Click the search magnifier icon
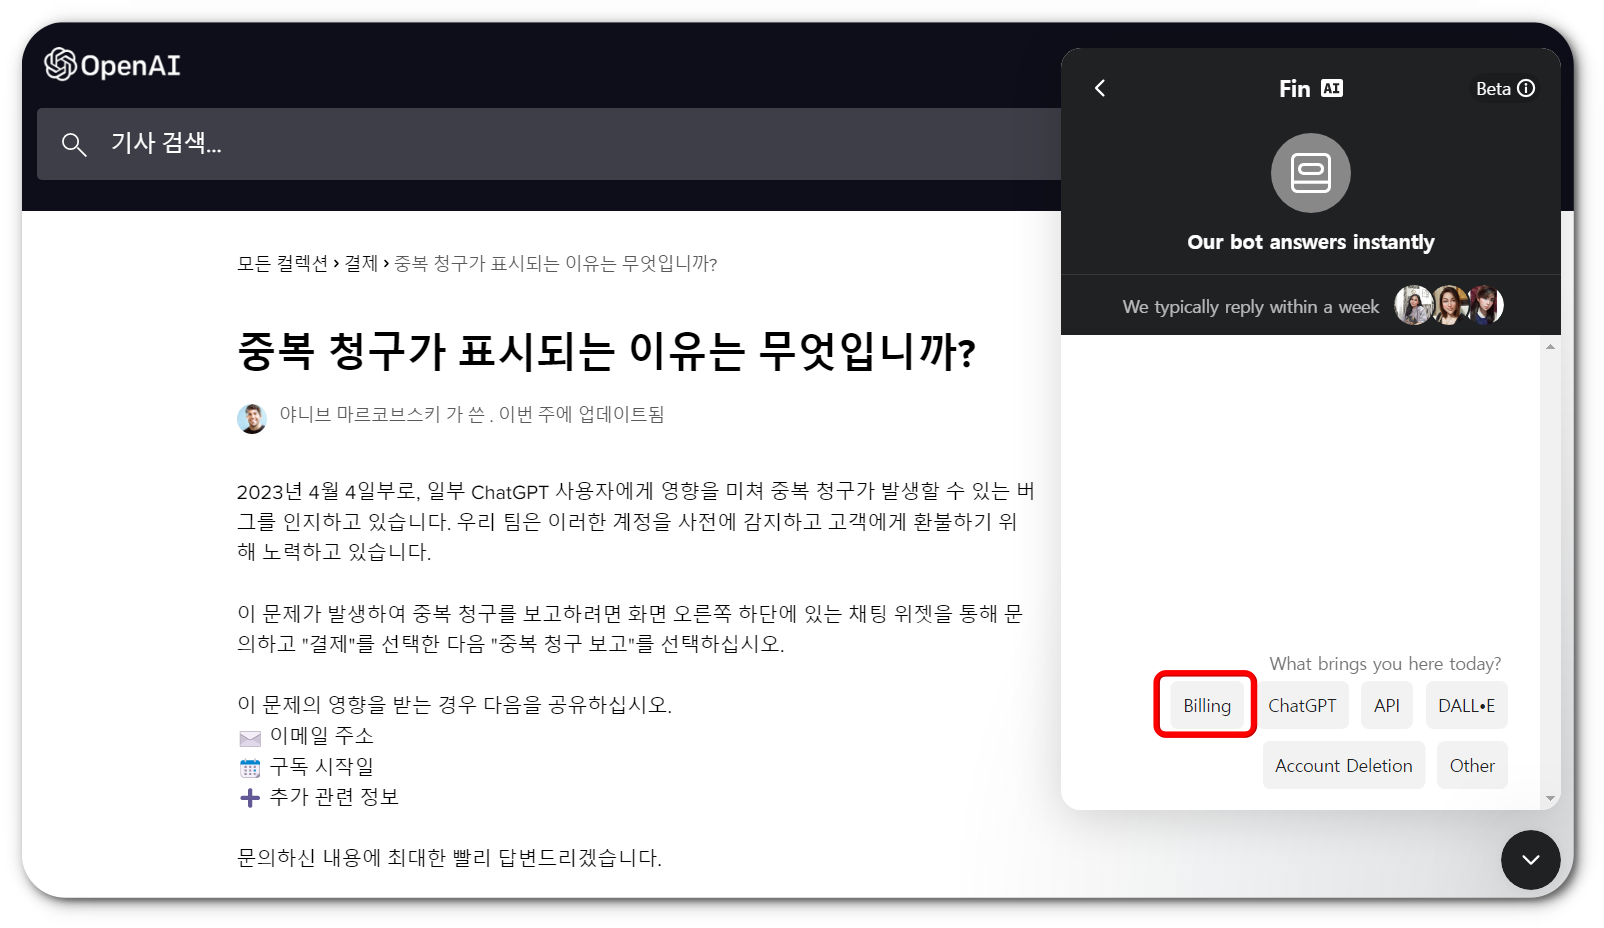The width and height of the screenshot is (1604, 928). (74, 144)
